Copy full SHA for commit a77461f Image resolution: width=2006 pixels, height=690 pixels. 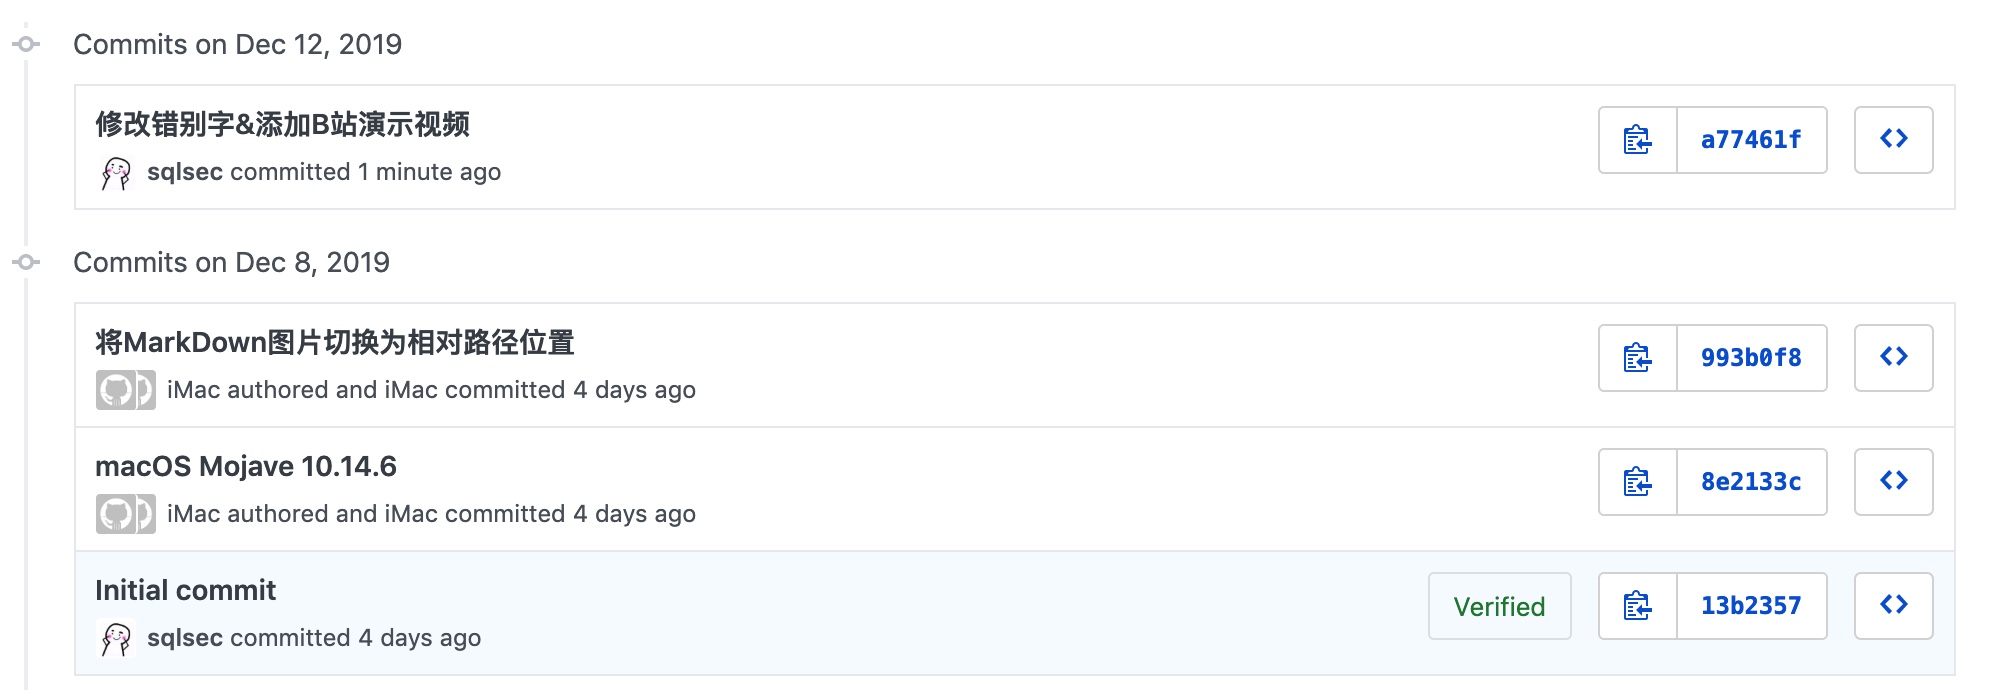click(x=1638, y=140)
